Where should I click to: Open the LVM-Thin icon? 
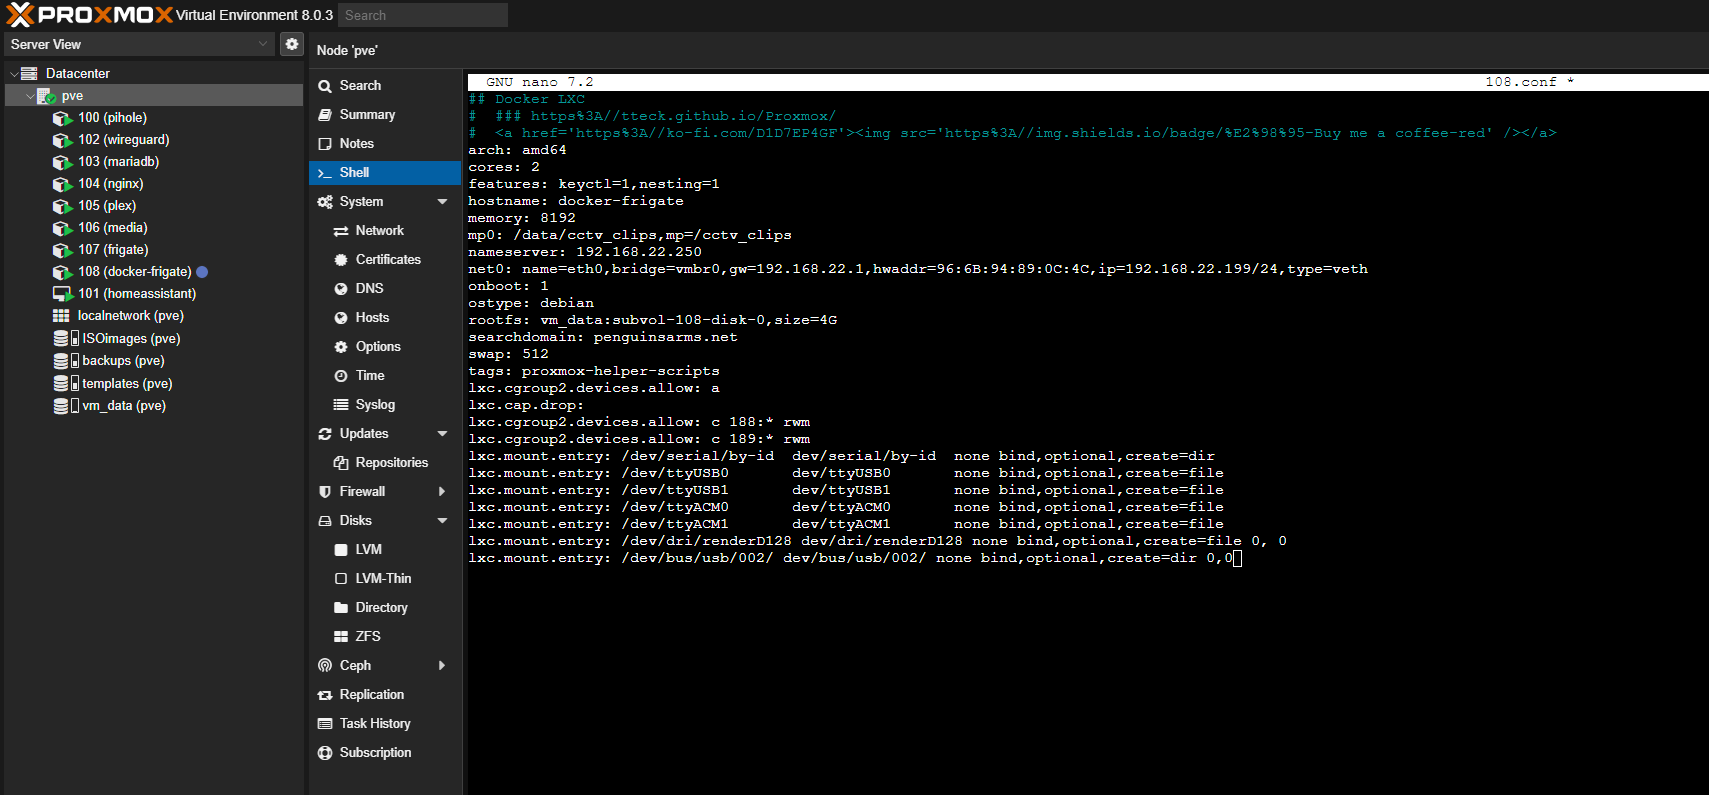(341, 579)
